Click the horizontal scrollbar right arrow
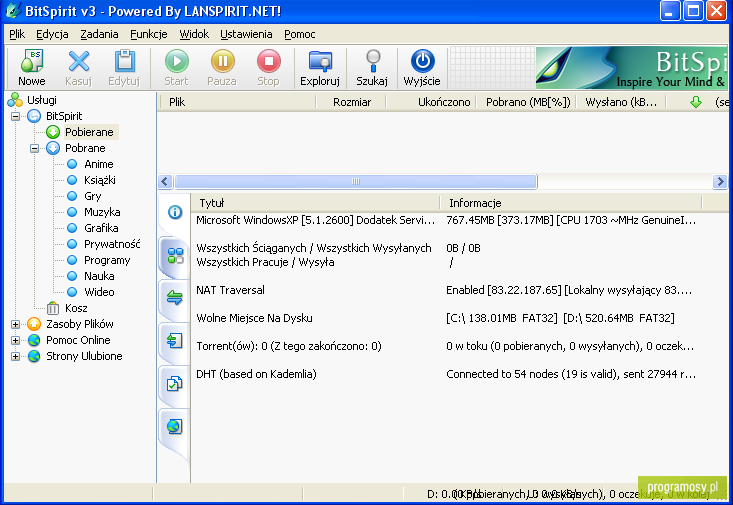The height and width of the screenshot is (505, 733). click(720, 181)
